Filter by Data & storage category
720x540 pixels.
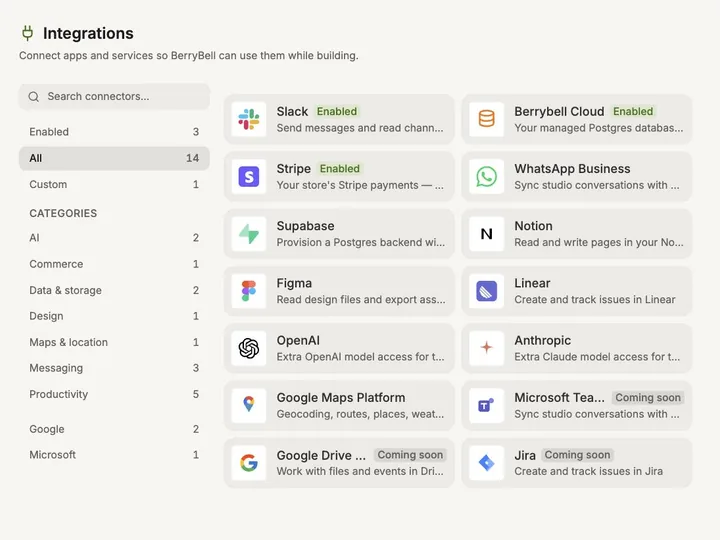(x=114, y=290)
